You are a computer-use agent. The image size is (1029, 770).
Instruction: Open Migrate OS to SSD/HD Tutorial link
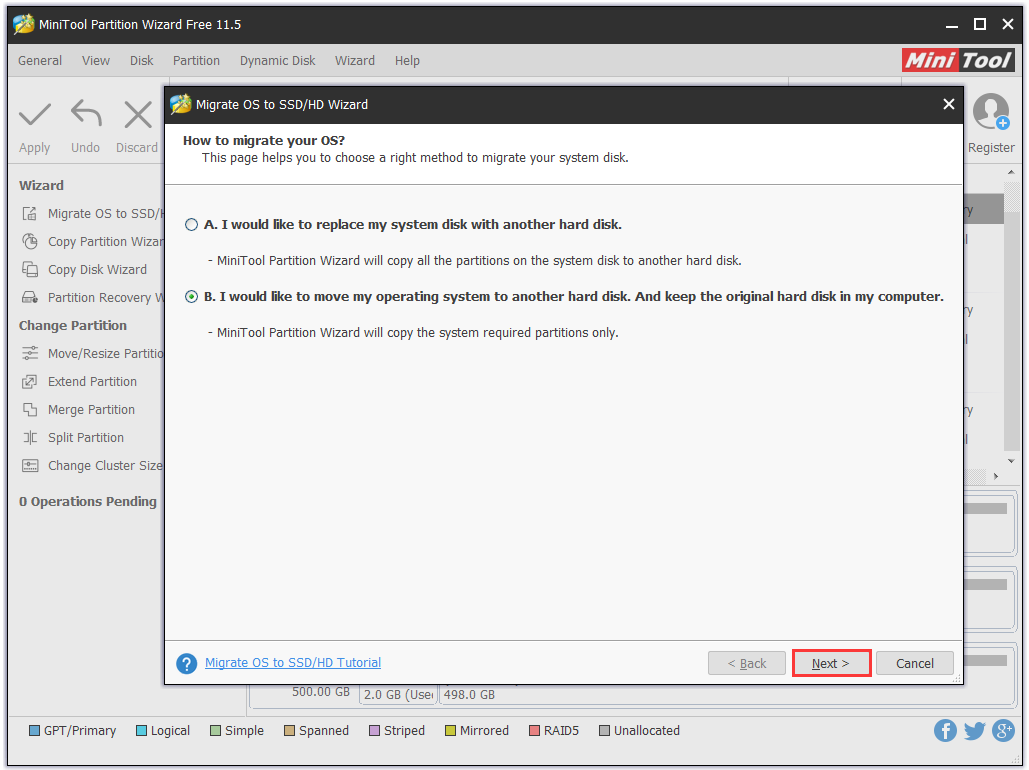pos(293,662)
